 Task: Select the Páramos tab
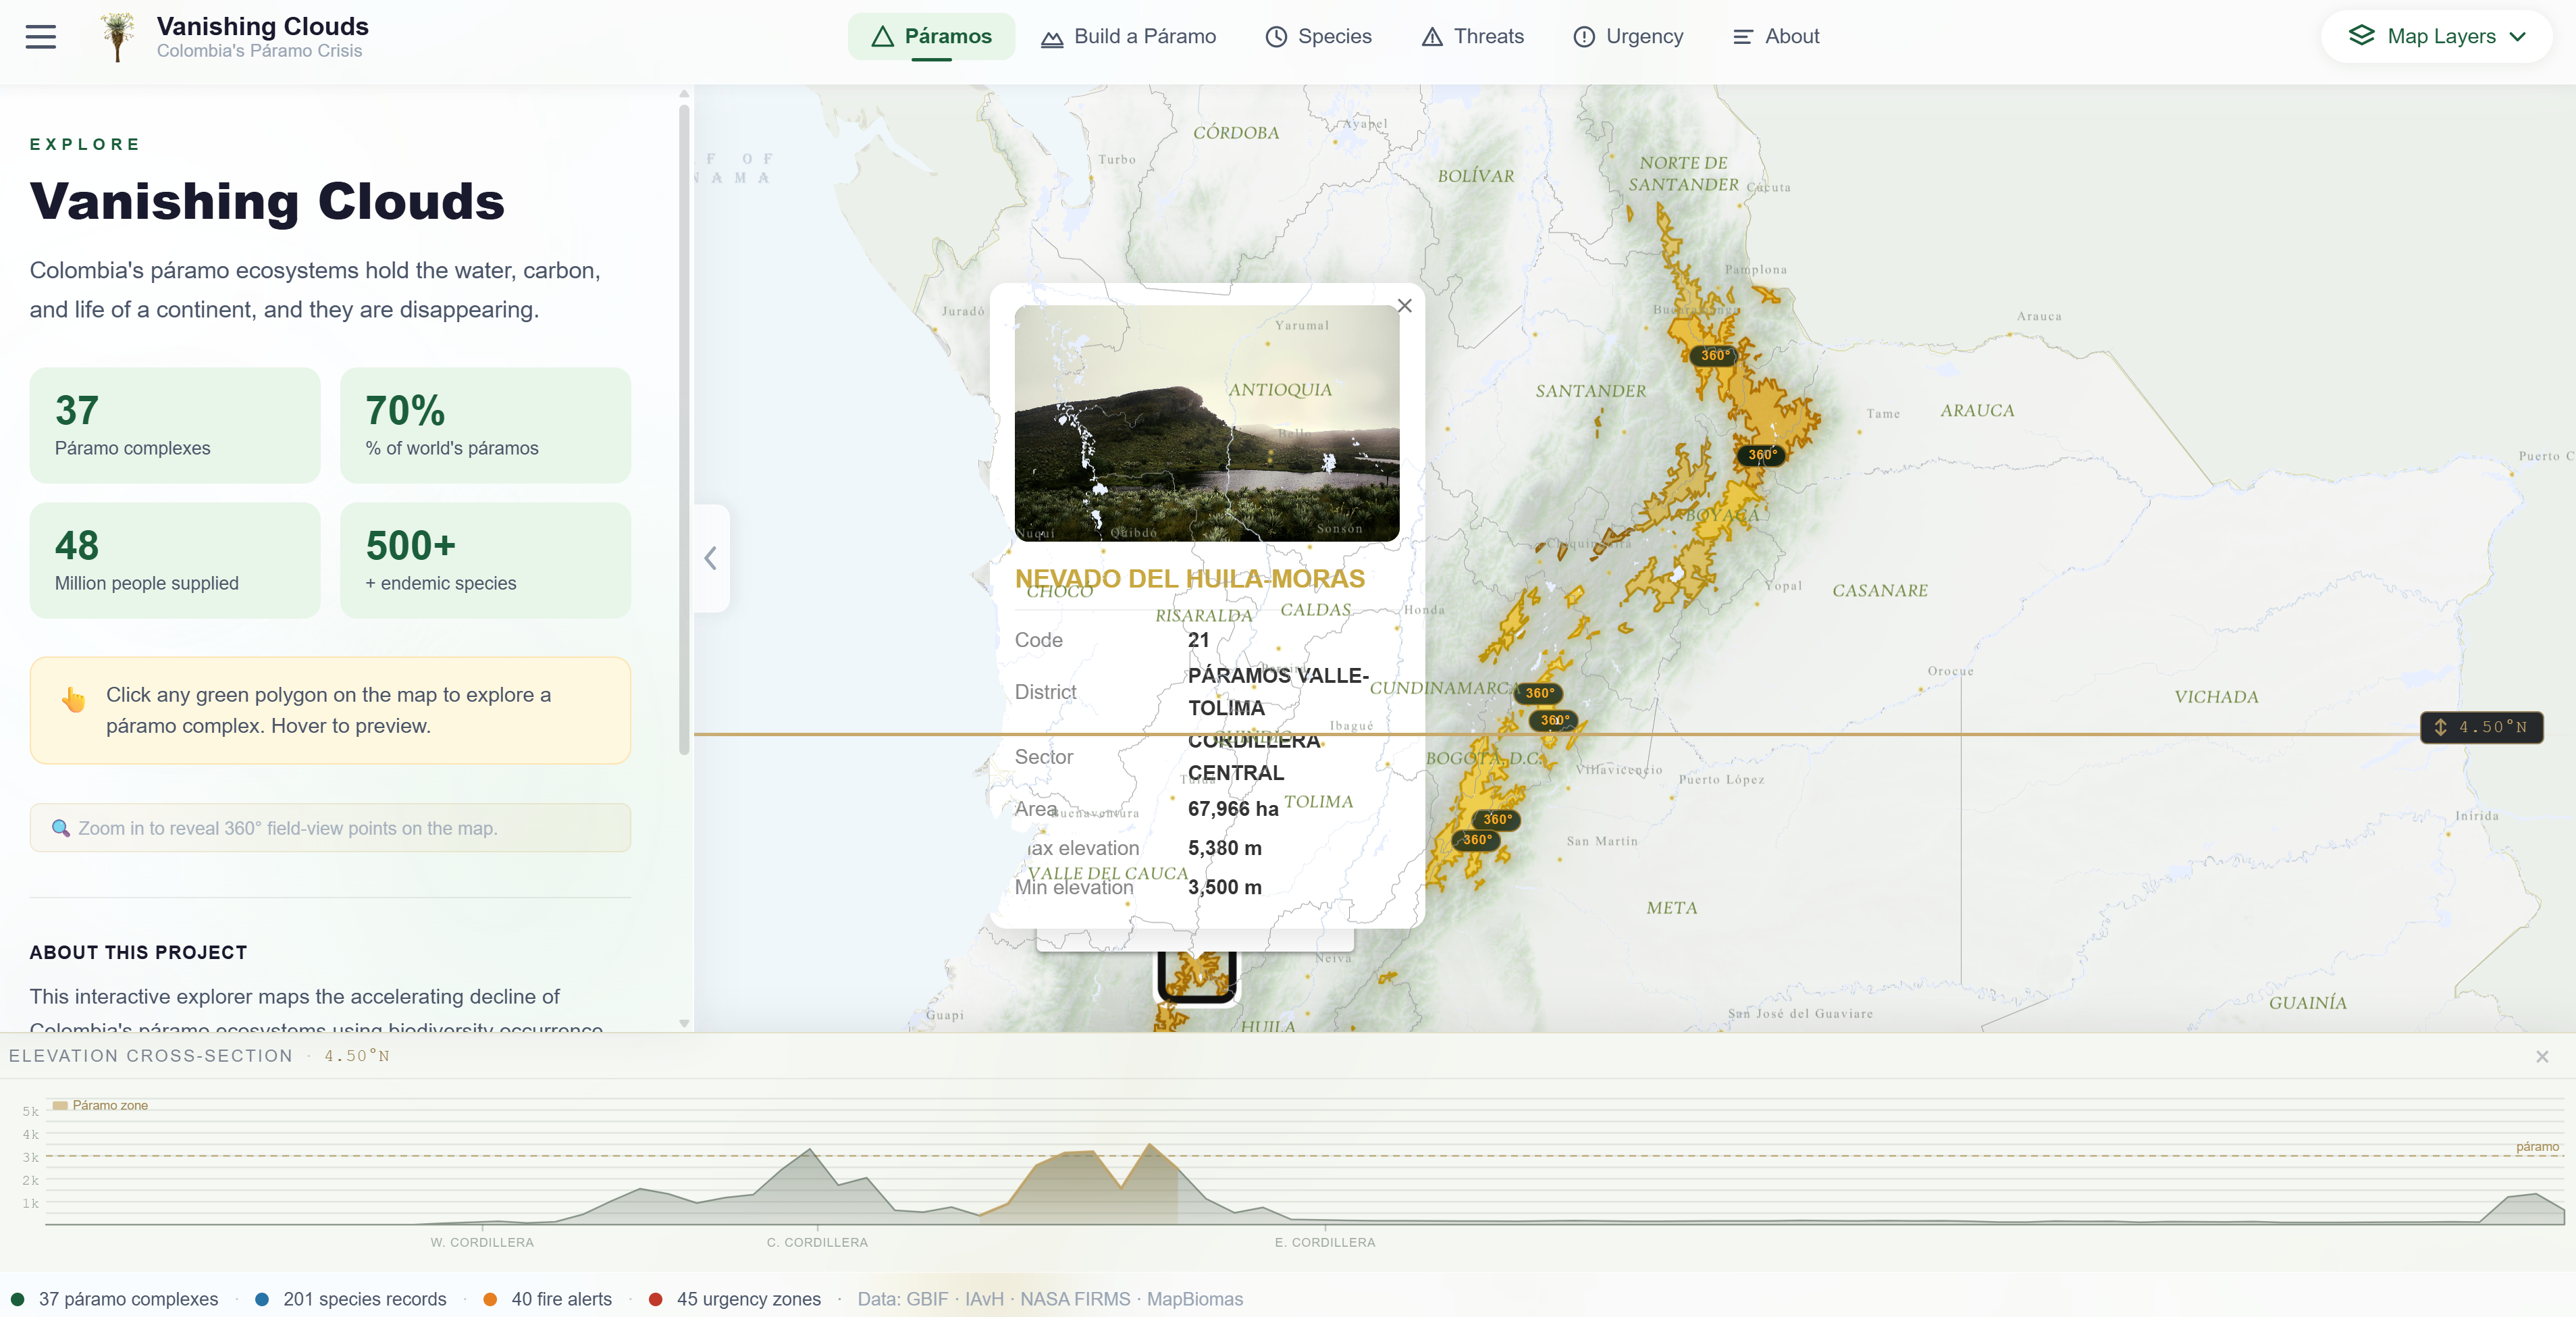(930, 37)
